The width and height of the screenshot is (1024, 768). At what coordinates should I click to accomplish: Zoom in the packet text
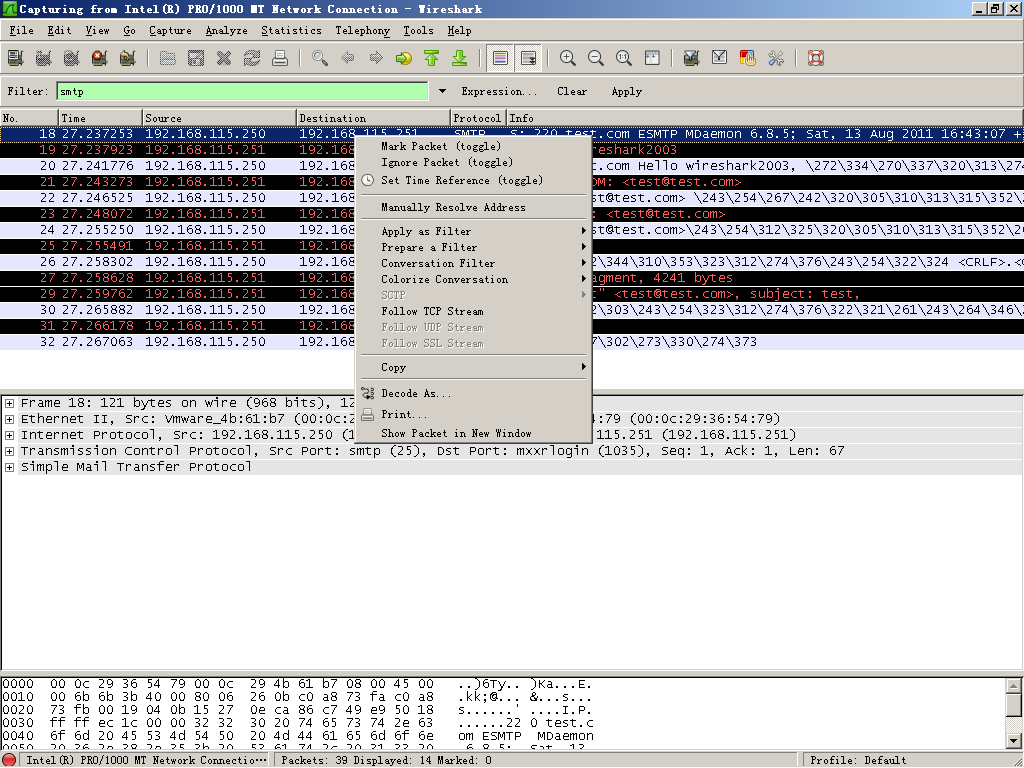(568, 58)
